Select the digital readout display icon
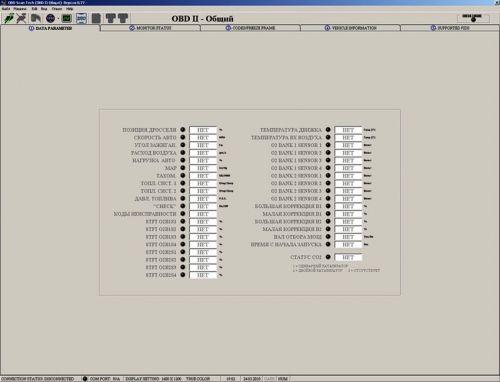 [x=81, y=18]
